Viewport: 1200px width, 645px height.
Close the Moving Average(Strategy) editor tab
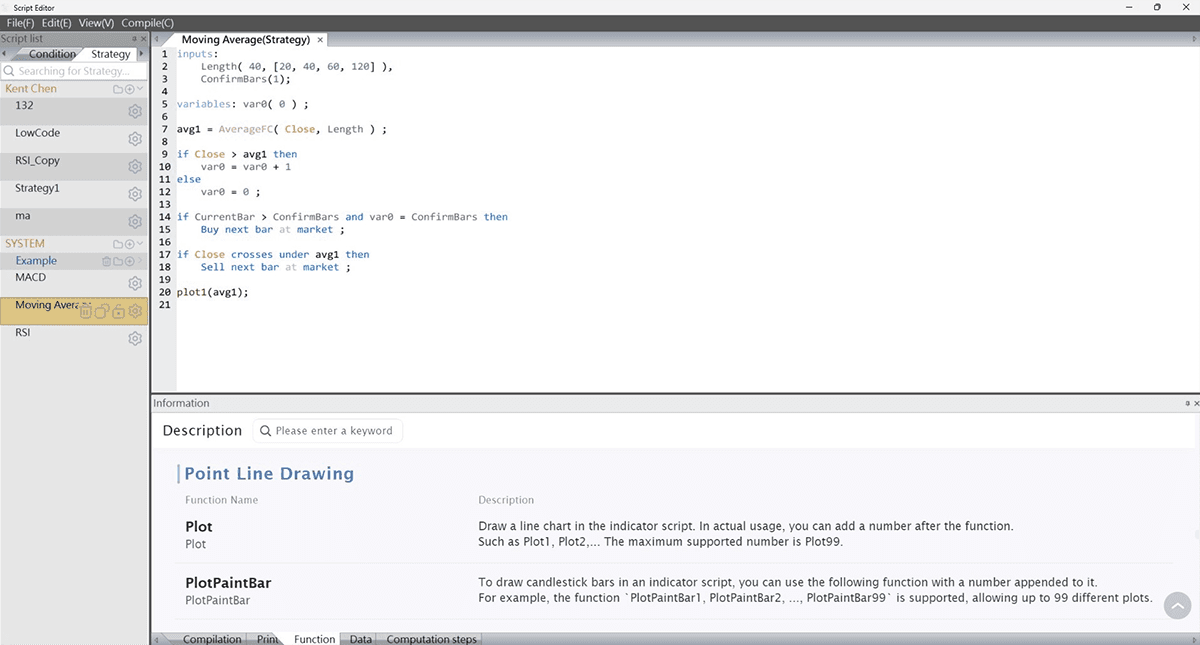click(320, 40)
